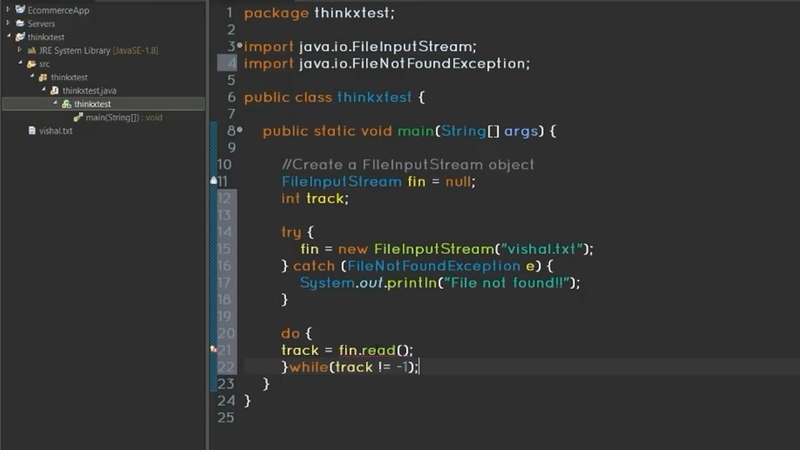The image size is (800, 450).
Task: Click 'main' in method signature
Action: tap(415, 131)
